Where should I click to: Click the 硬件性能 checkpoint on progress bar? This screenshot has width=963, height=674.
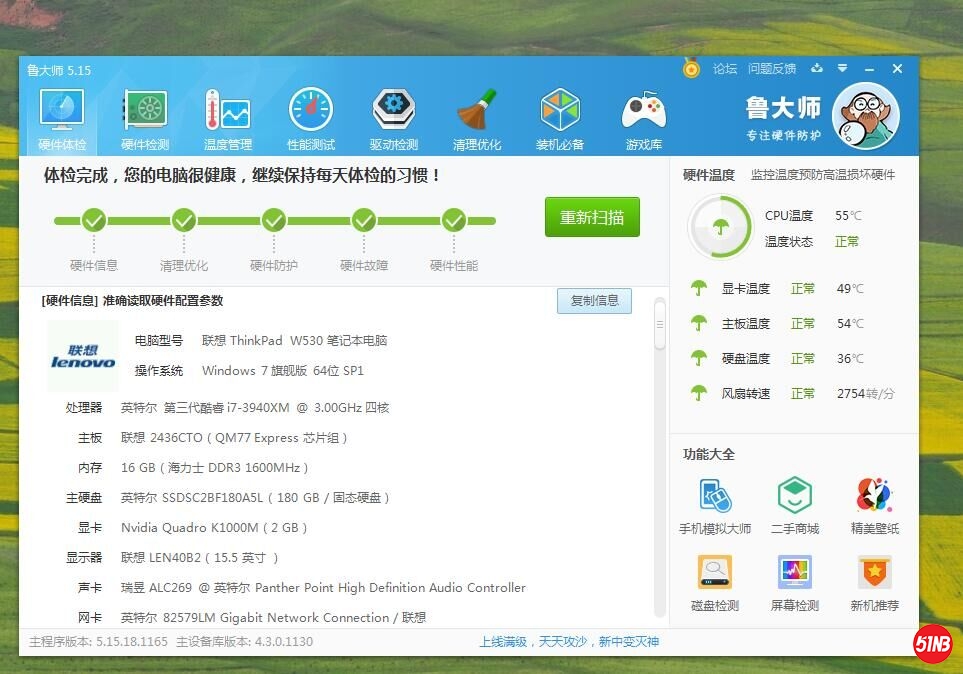[452, 219]
